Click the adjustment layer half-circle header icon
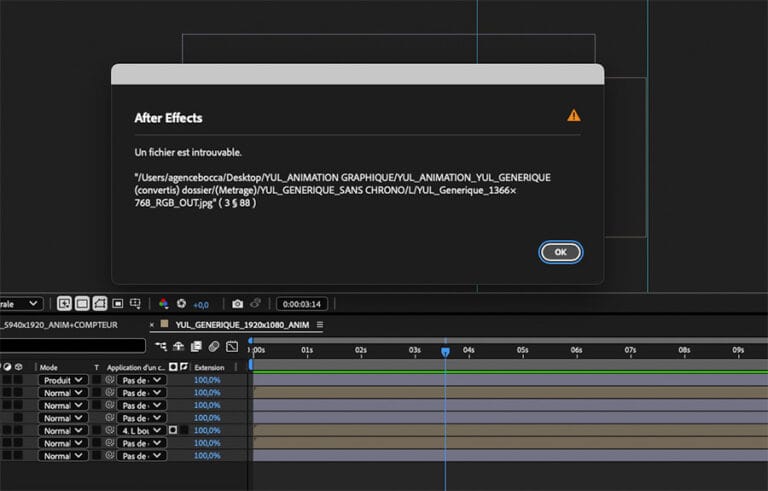 [7, 367]
